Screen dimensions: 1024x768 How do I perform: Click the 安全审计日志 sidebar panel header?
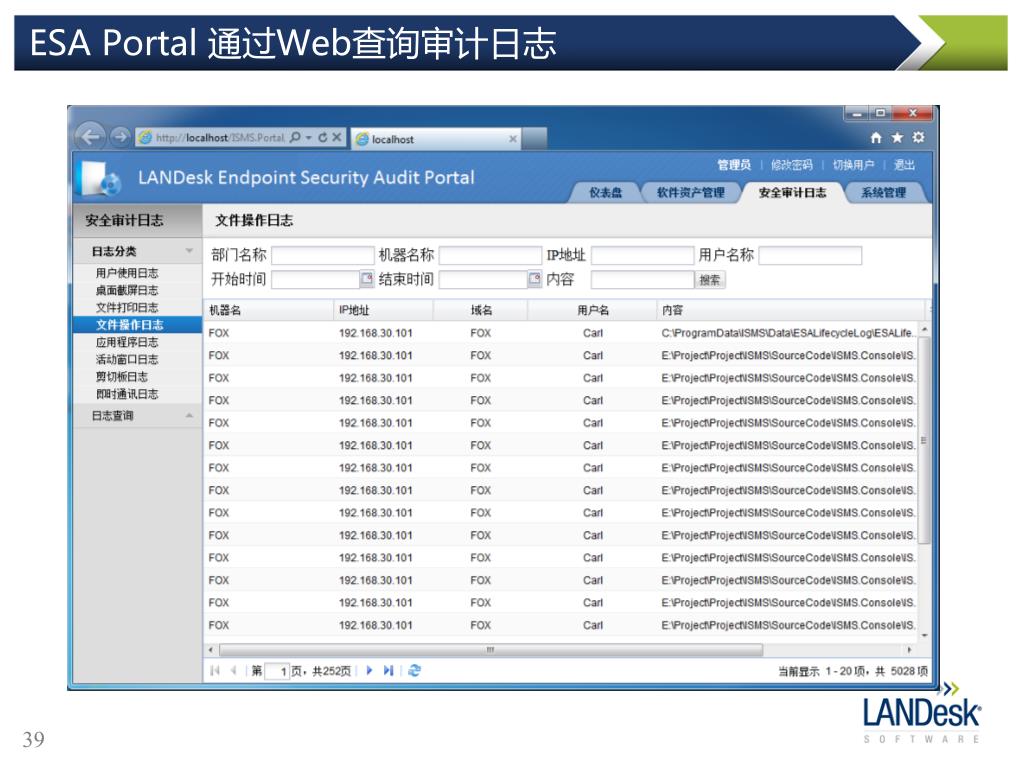(138, 221)
